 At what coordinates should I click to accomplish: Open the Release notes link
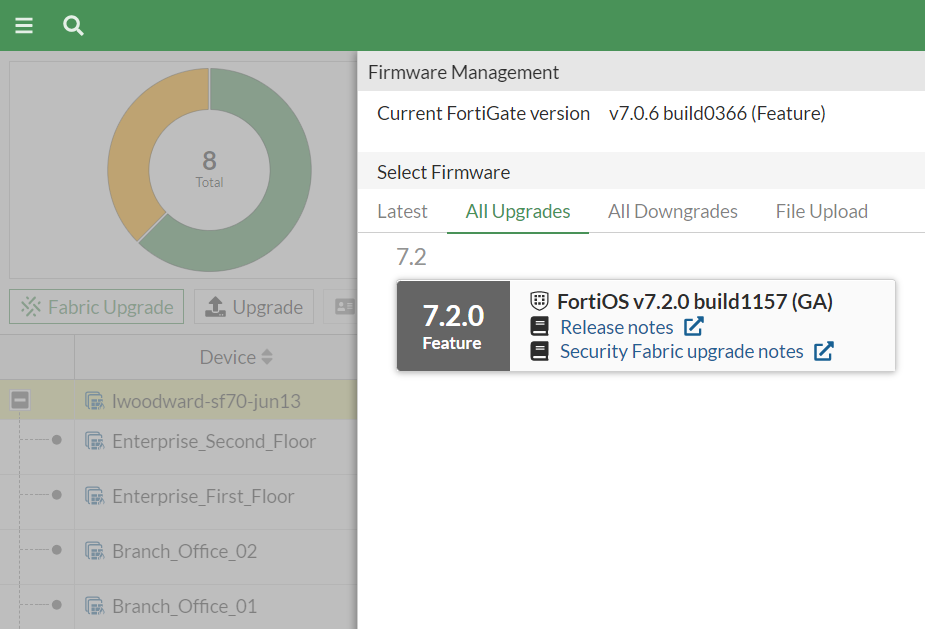616,327
